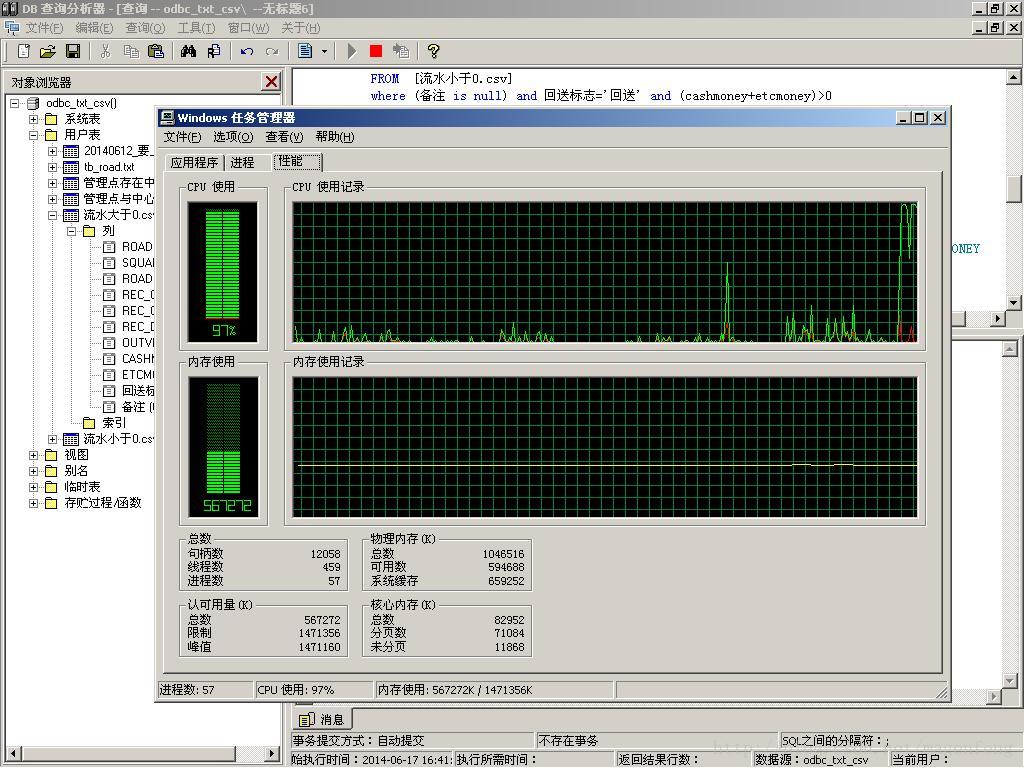Screen dimensions: 1024x768
Task: Collapse the 流水大于0.csv table node
Action: point(52,215)
